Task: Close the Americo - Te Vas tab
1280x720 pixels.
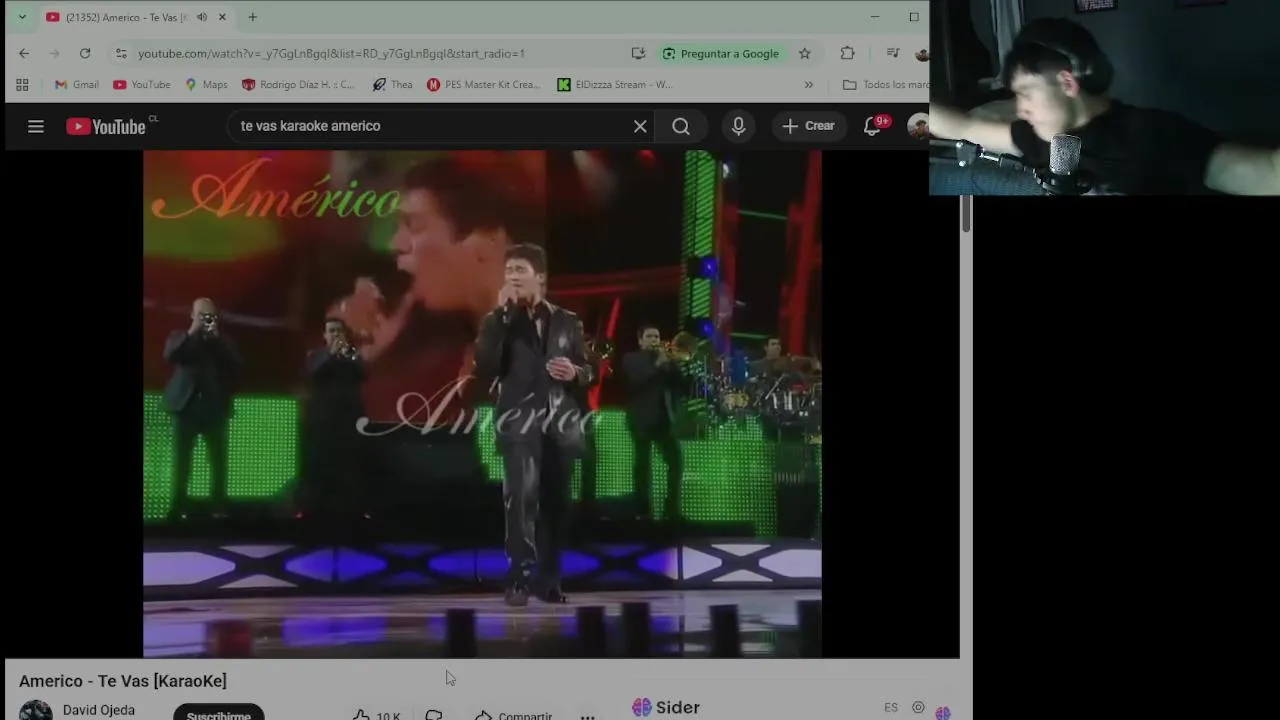Action: (222, 17)
